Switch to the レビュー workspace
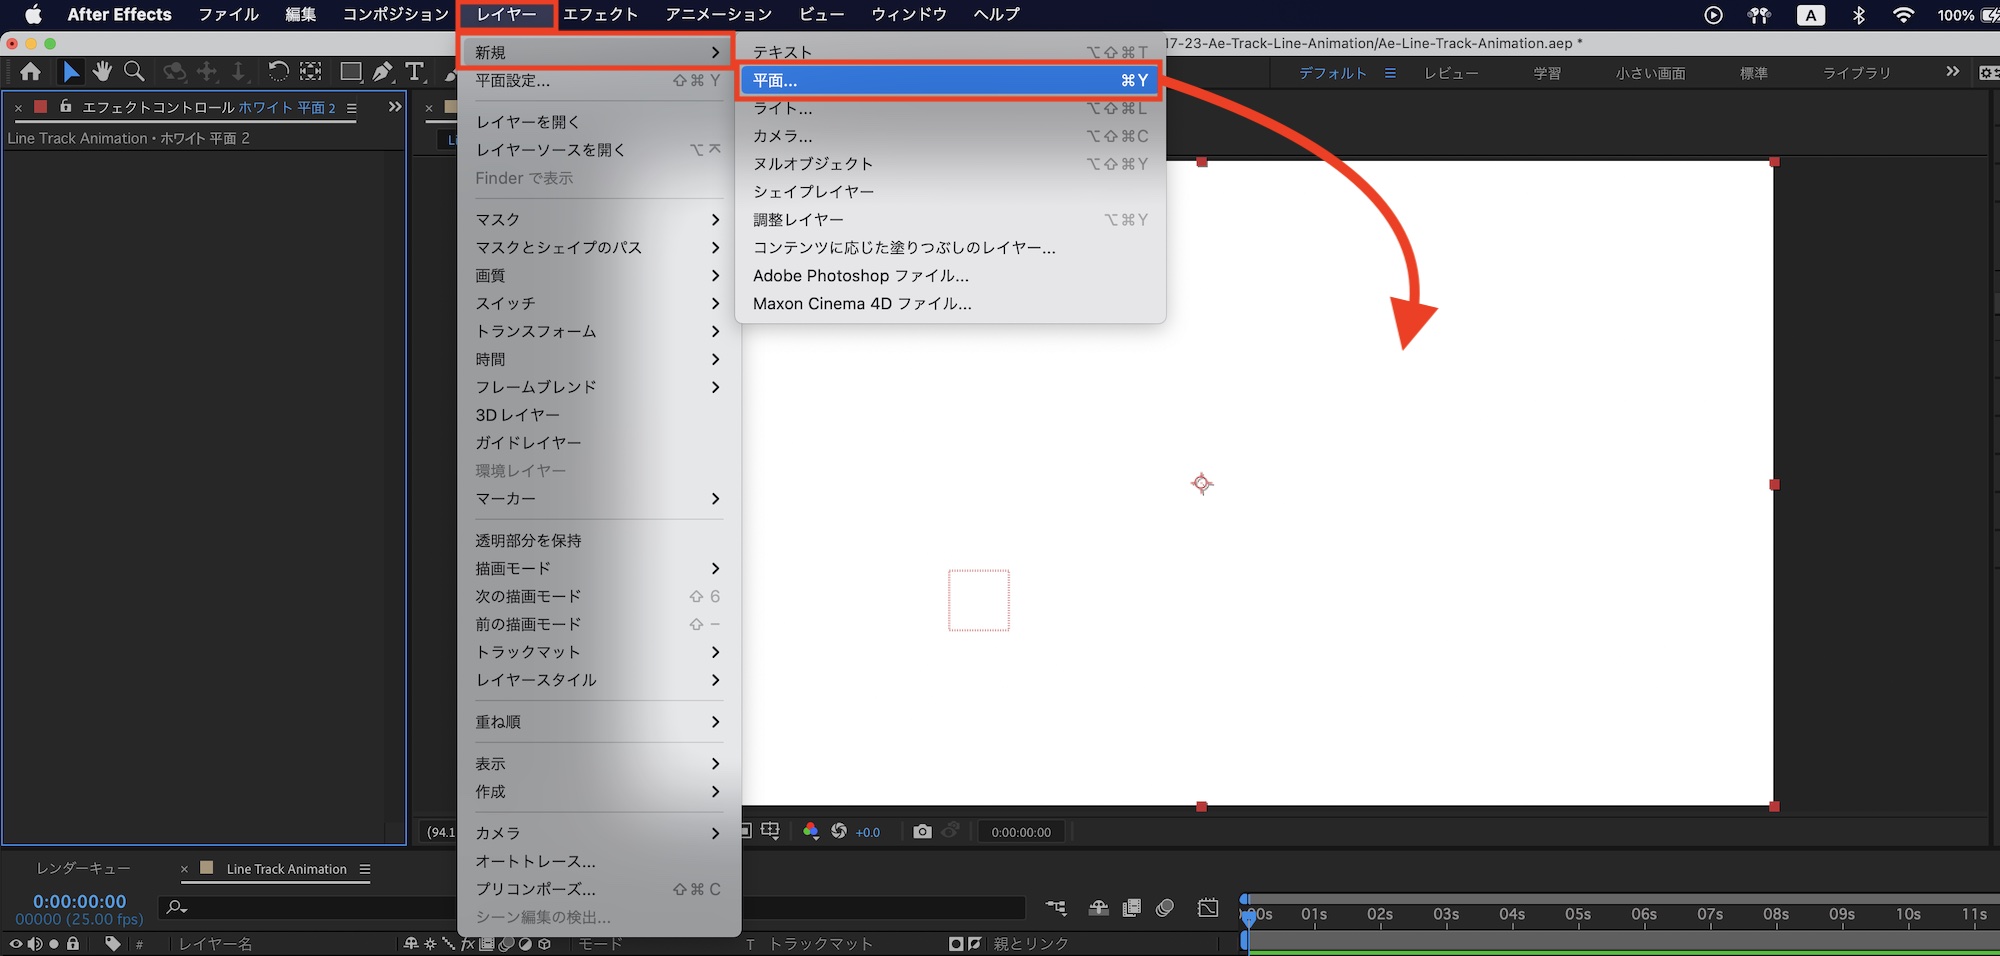Image resolution: width=2000 pixels, height=956 pixels. [x=1451, y=73]
